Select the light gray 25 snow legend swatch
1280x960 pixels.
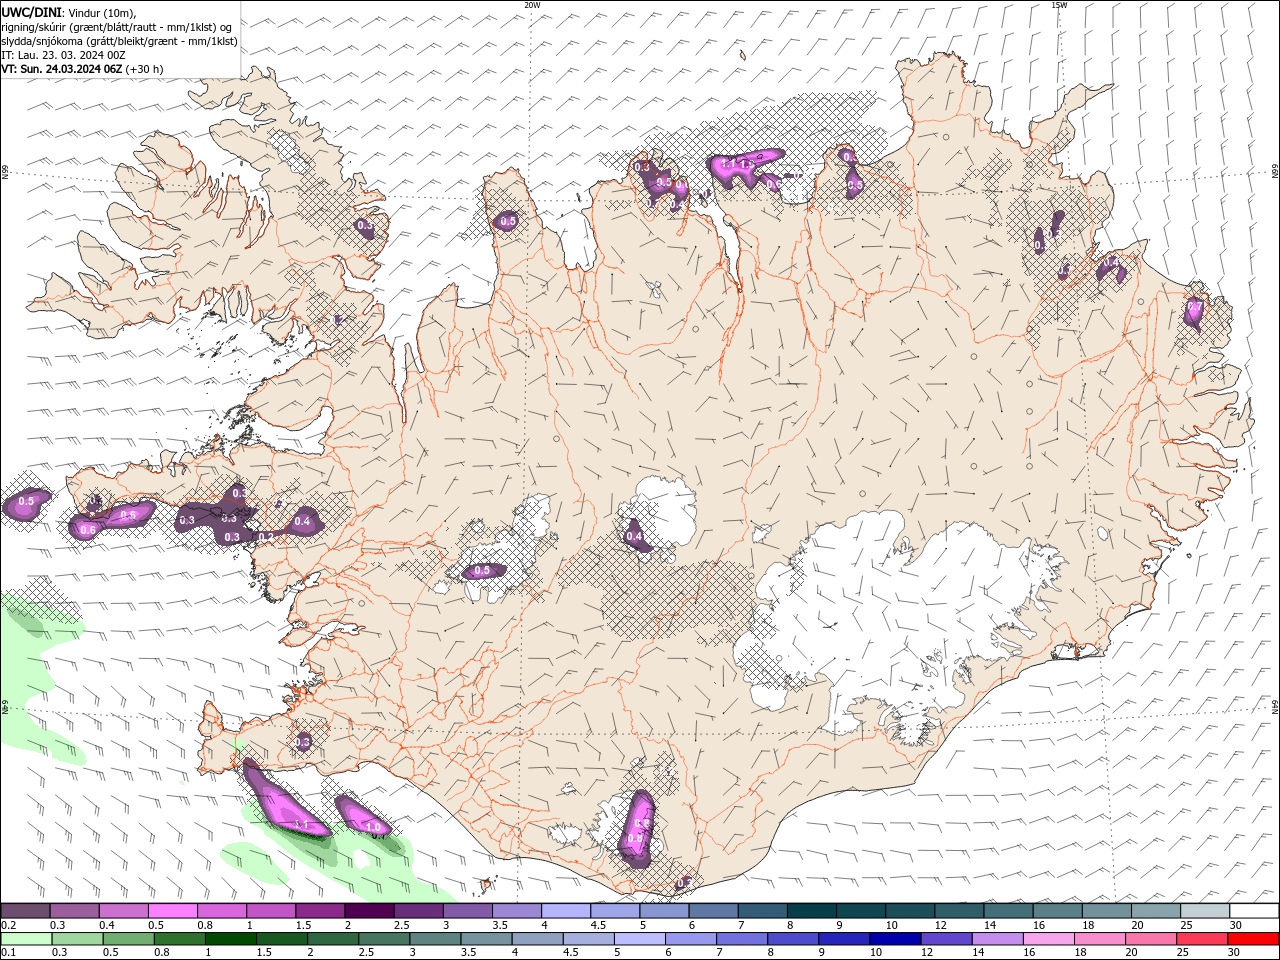1205,911
